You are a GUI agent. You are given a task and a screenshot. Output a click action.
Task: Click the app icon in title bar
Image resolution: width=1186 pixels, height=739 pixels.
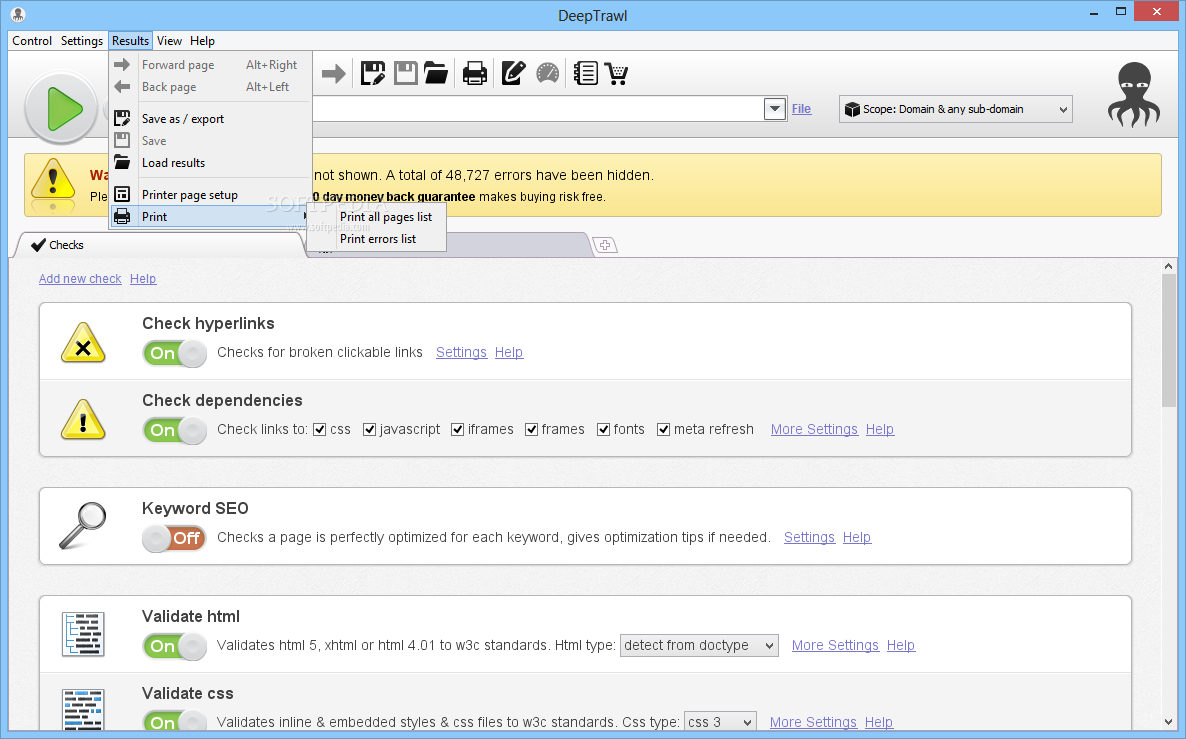(x=18, y=14)
